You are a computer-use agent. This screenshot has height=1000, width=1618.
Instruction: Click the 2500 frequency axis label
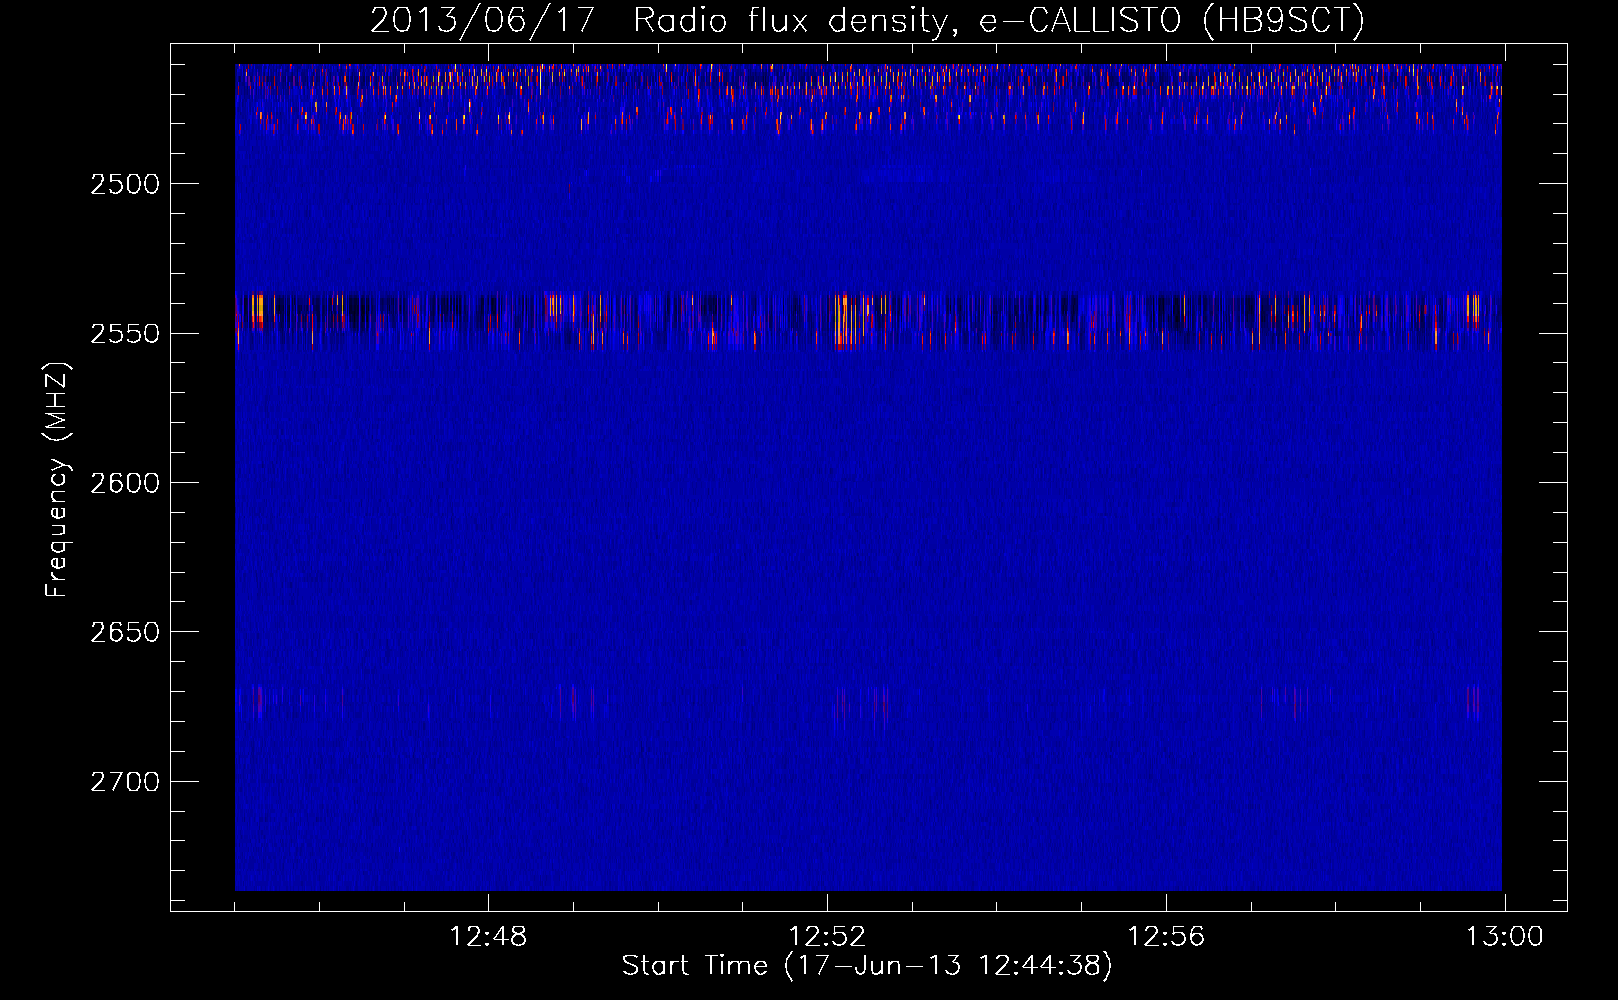(124, 184)
